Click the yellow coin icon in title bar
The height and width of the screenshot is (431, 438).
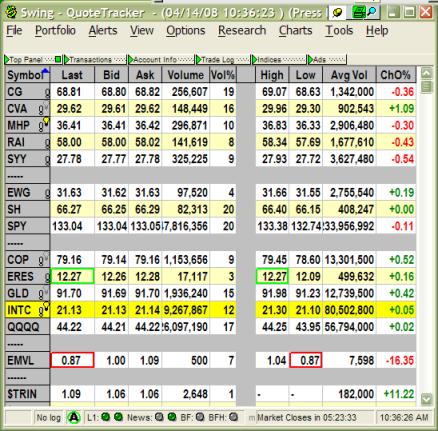(x=338, y=13)
